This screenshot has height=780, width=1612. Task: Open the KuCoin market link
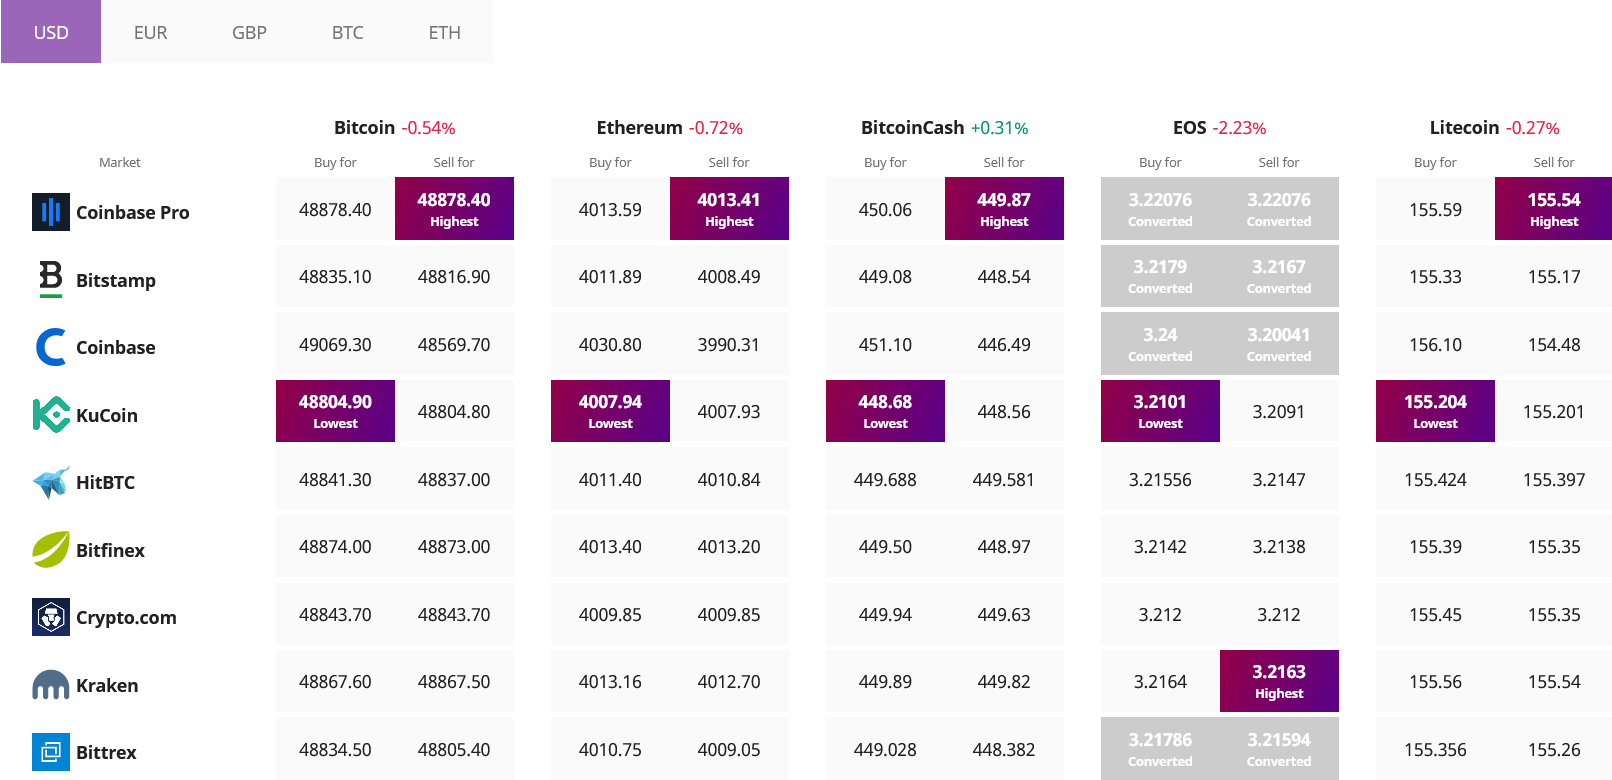pyautogui.click(x=107, y=415)
